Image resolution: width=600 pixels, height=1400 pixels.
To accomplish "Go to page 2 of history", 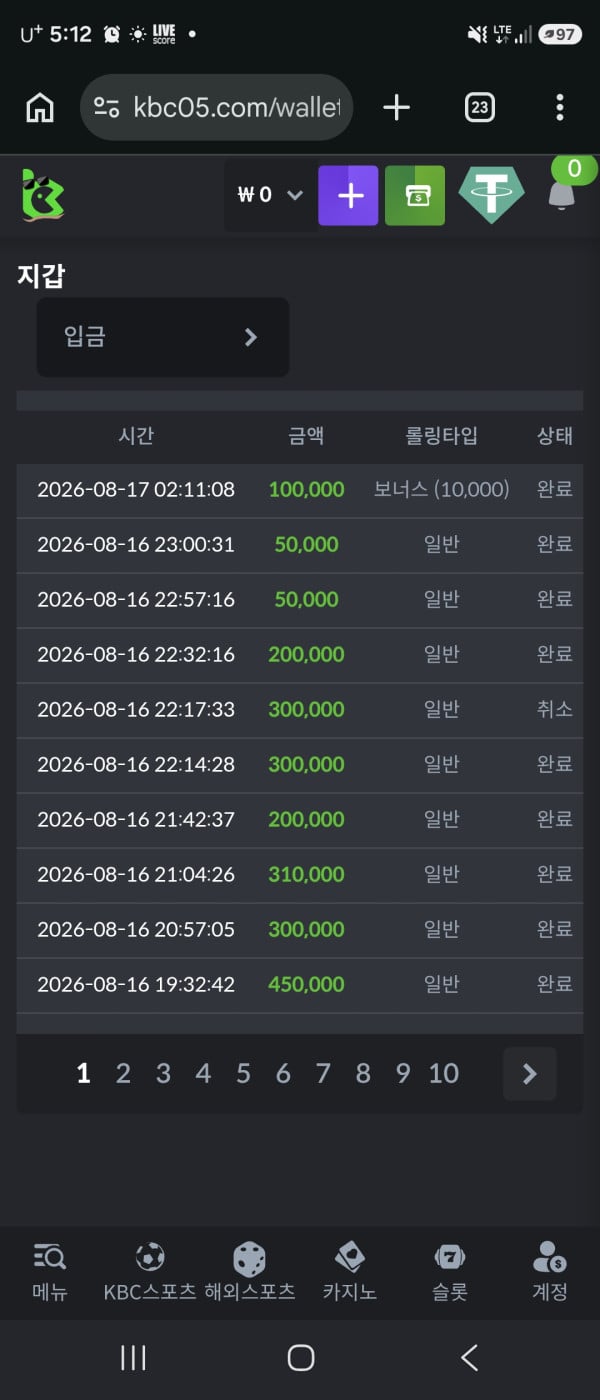I will [123, 1074].
